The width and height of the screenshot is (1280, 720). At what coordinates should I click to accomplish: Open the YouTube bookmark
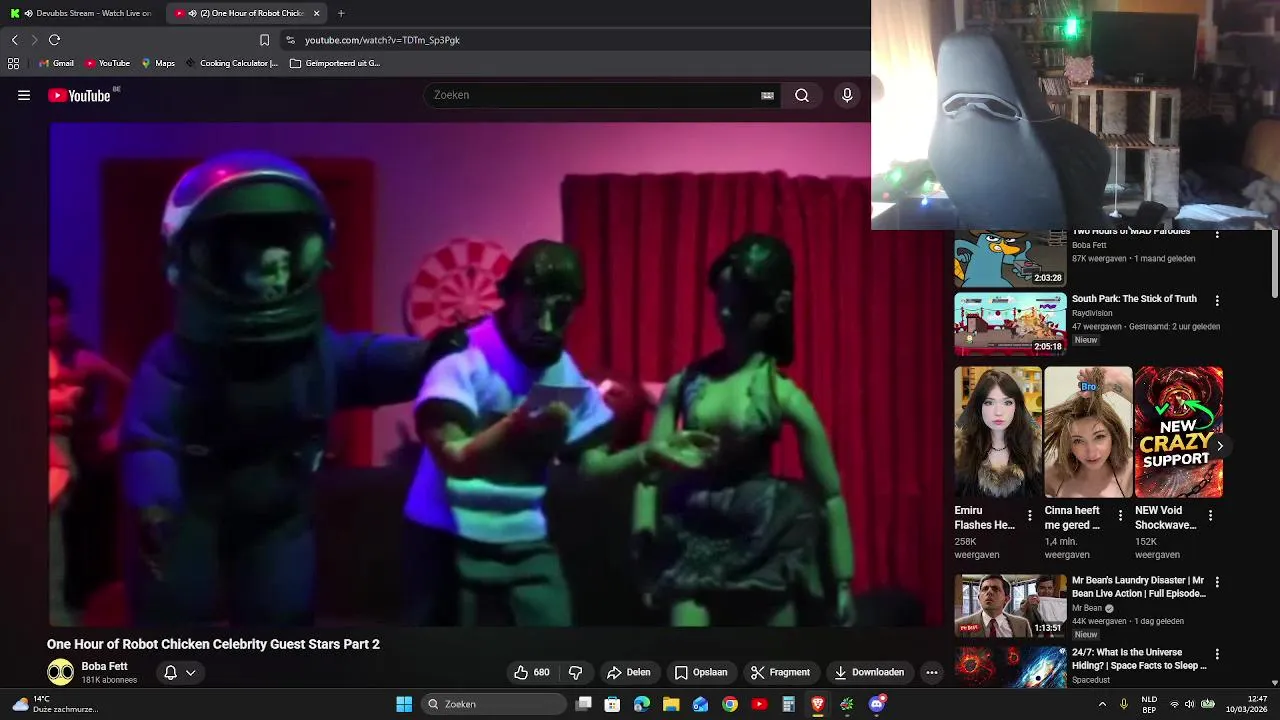click(x=108, y=63)
